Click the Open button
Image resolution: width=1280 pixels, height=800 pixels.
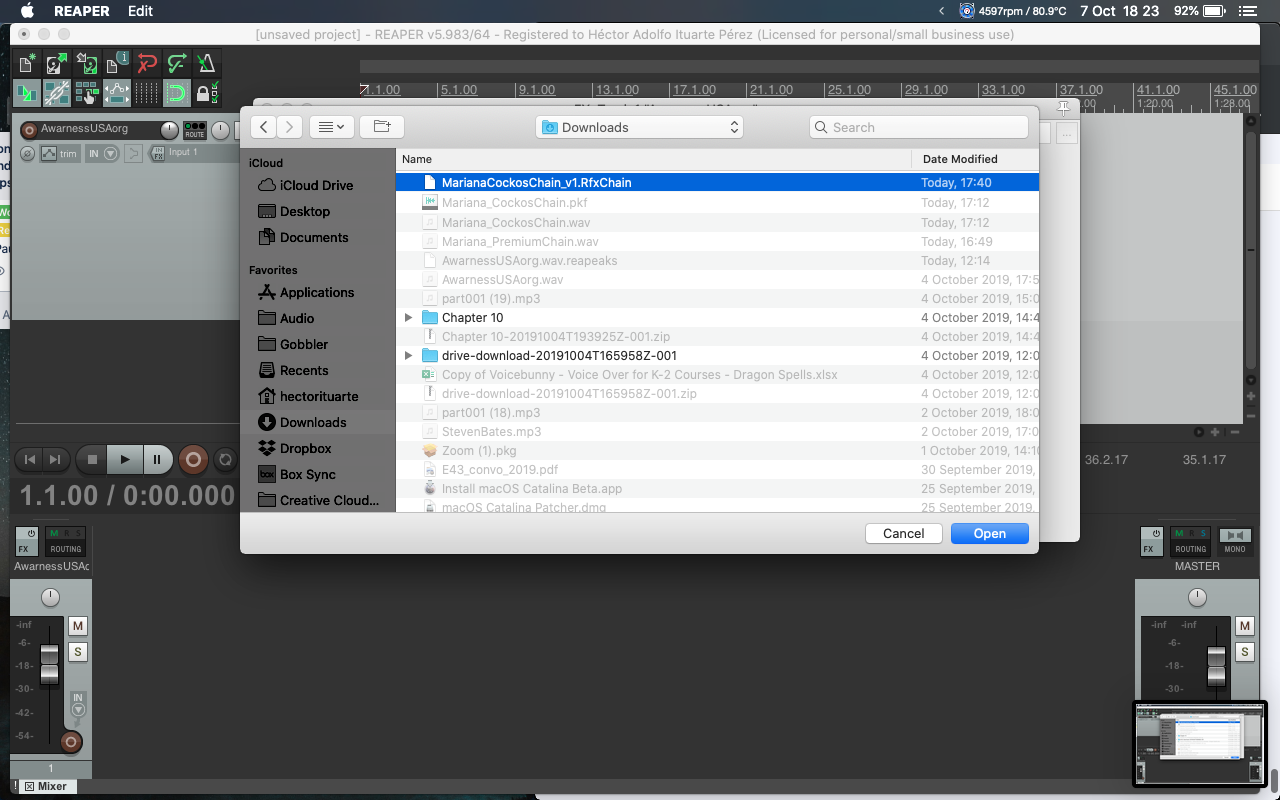point(989,533)
